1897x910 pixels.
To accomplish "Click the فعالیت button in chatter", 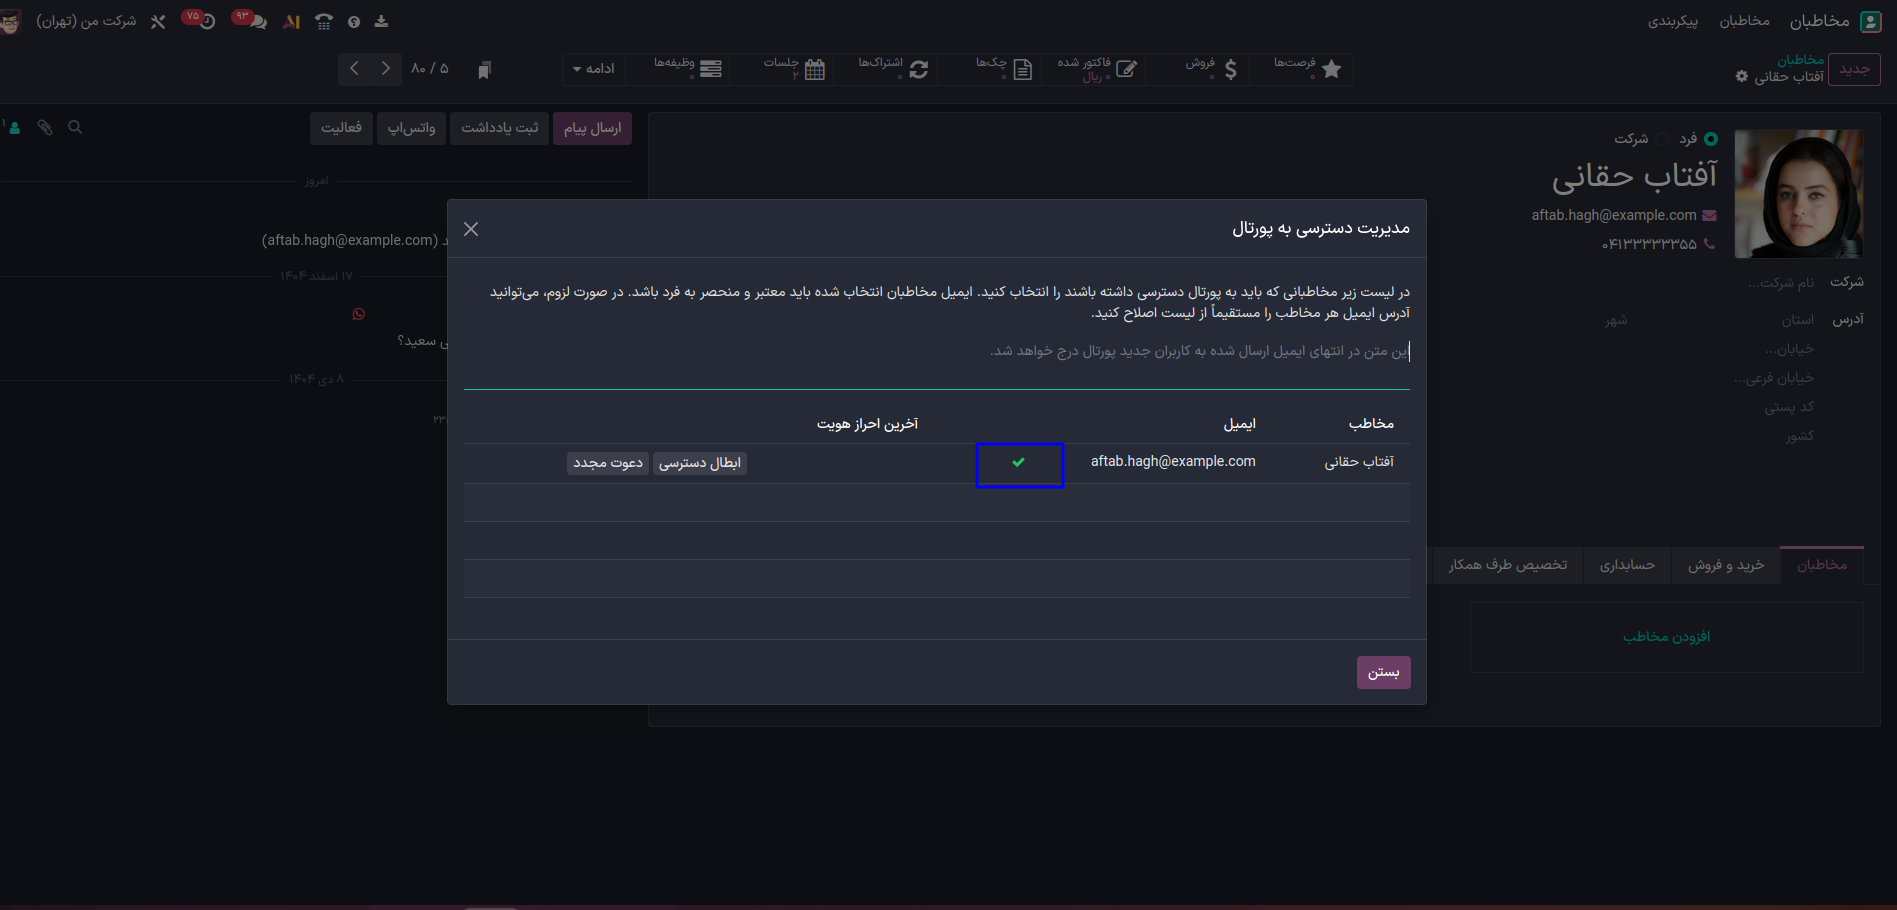I will click(x=341, y=128).
